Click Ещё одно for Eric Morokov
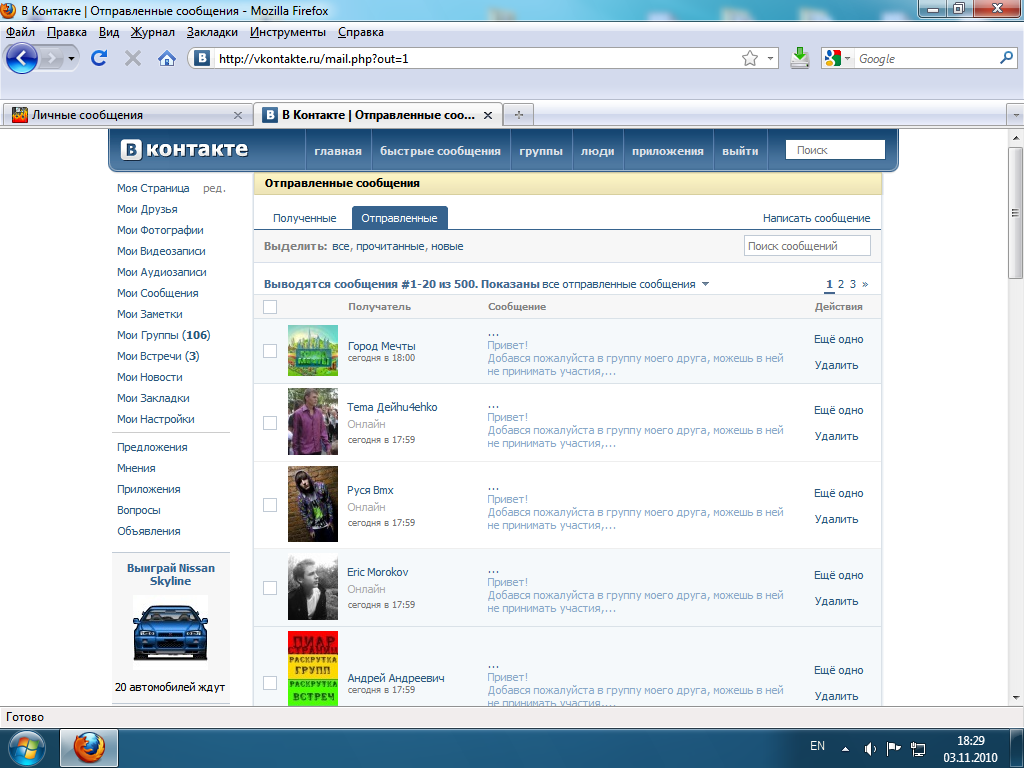1024x768 pixels. point(839,575)
